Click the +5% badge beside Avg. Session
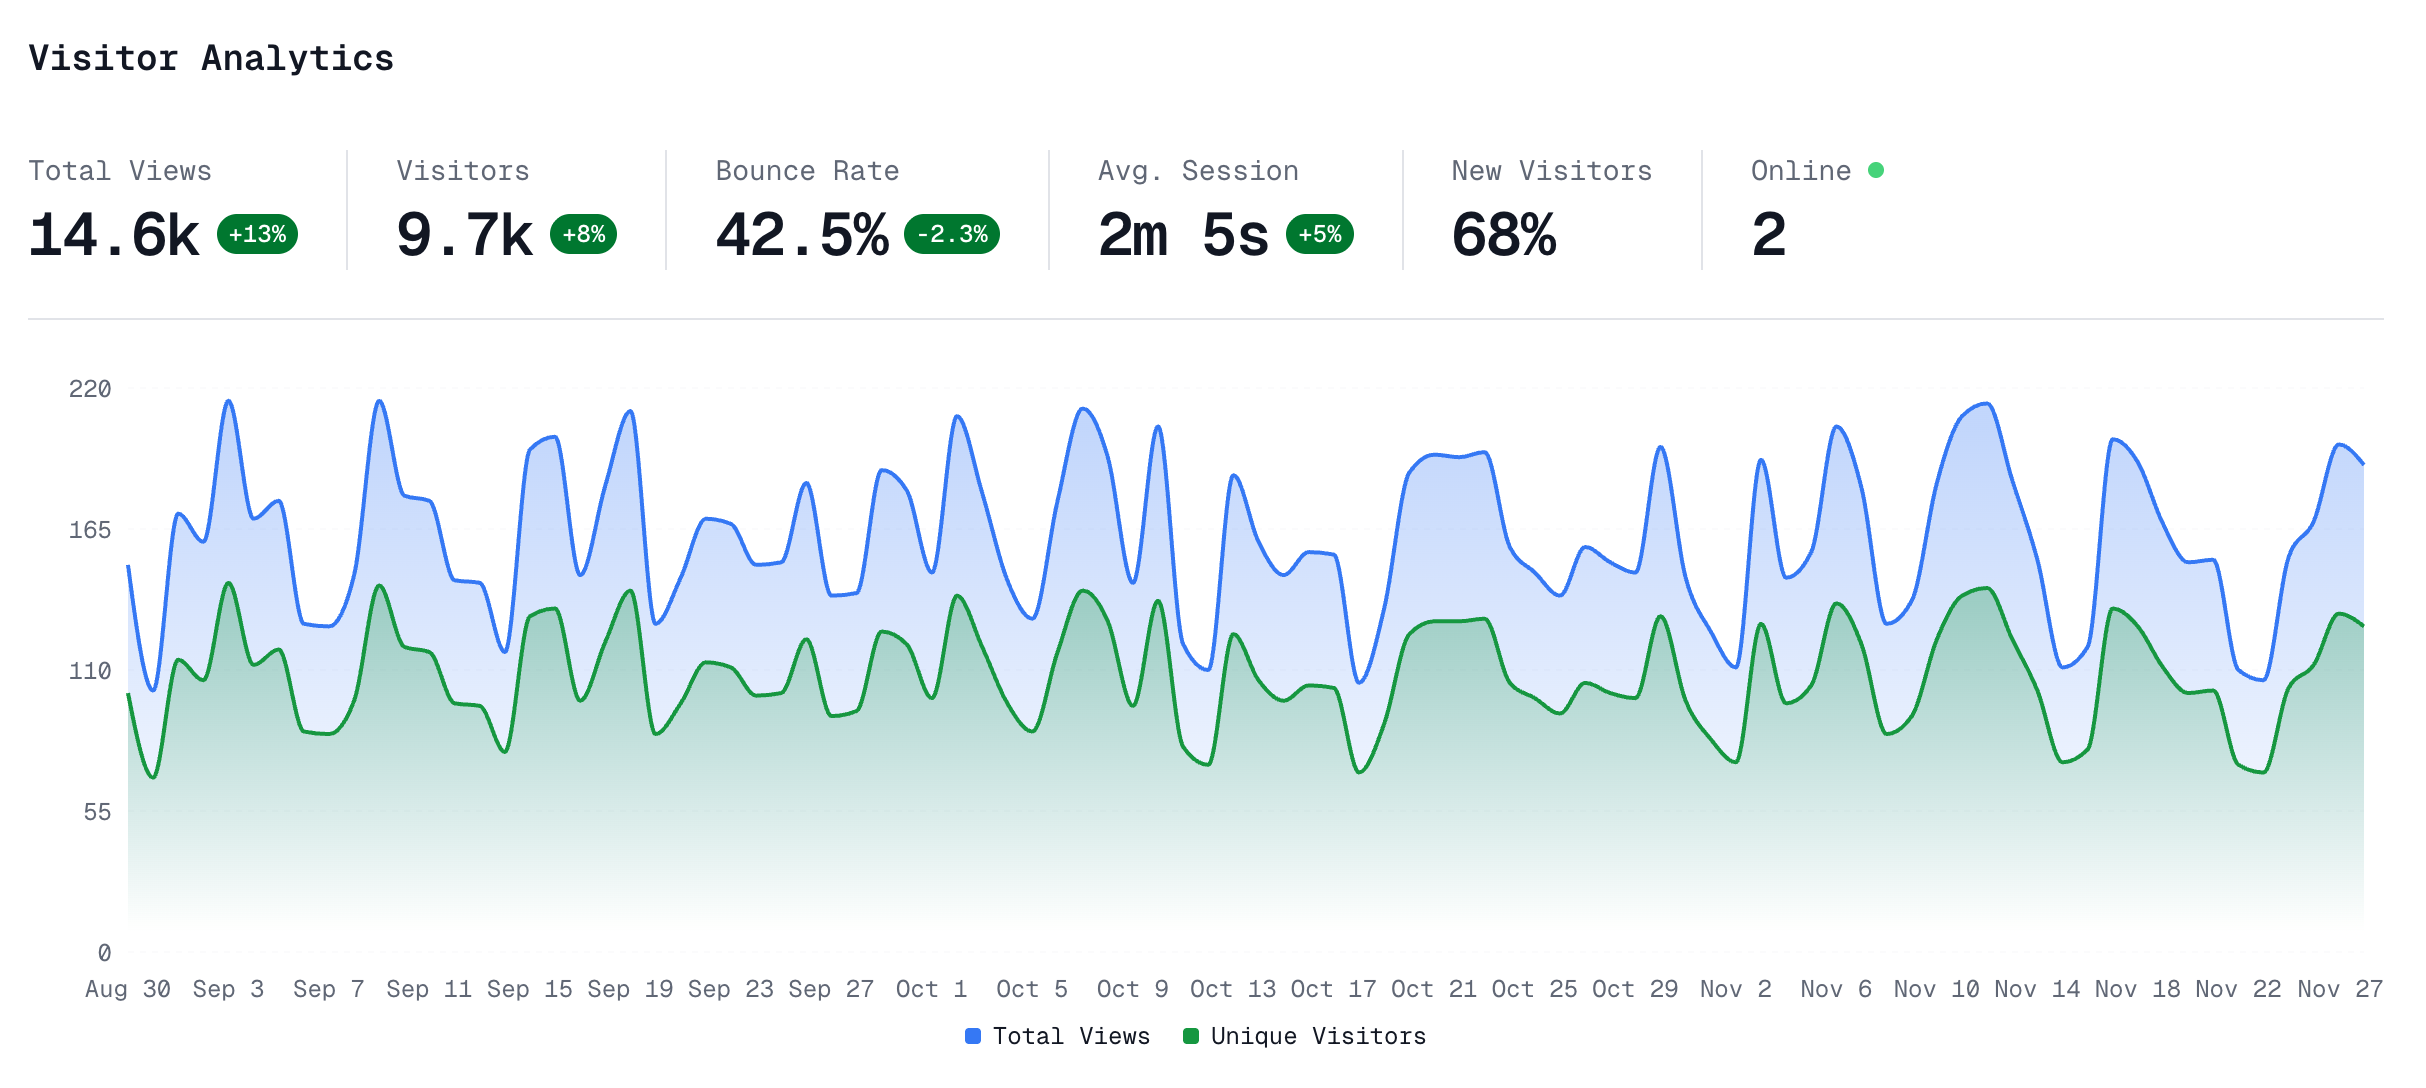The image size is (2426, 1088). (1317, 236)
